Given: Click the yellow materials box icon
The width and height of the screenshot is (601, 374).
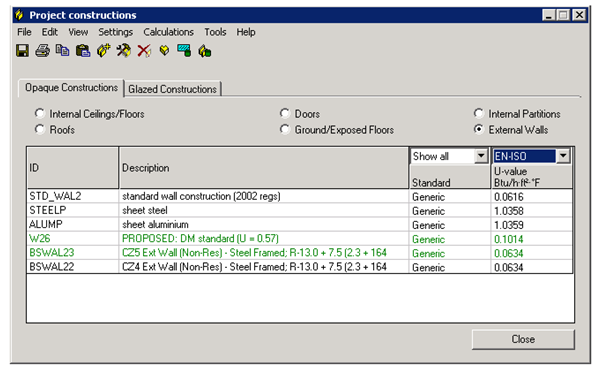Looking at the screenshot, I should tap(164, 50).
